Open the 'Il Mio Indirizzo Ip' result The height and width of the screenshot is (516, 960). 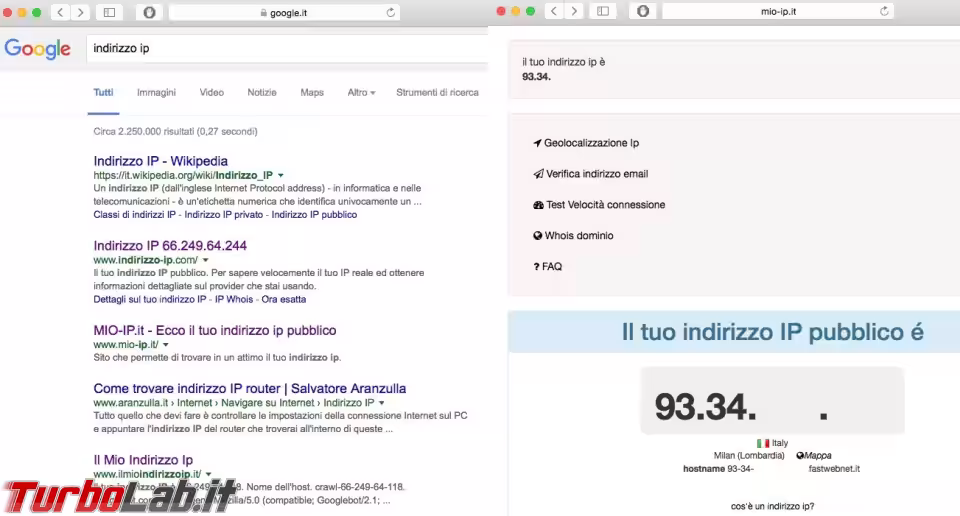143,460
